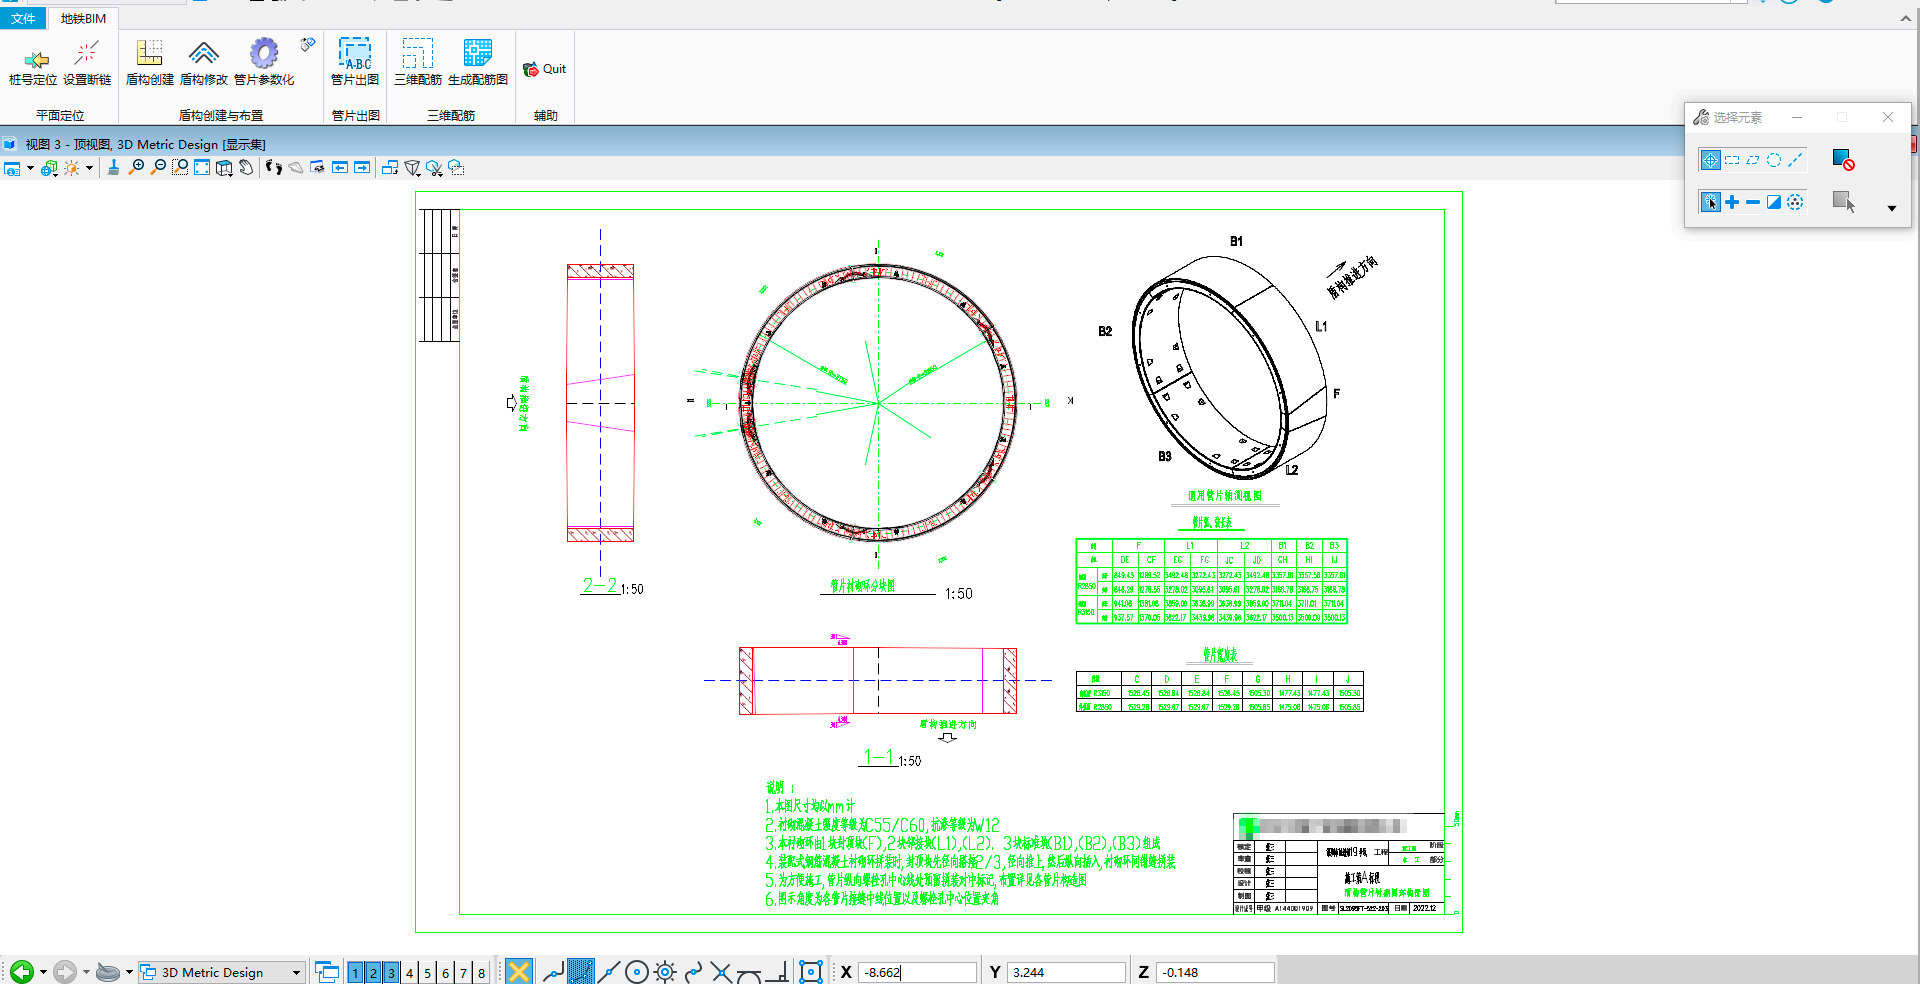The height and width of the screenshot is (984, 1920).
Task: Click the Quit button
Action: [545, 69]
